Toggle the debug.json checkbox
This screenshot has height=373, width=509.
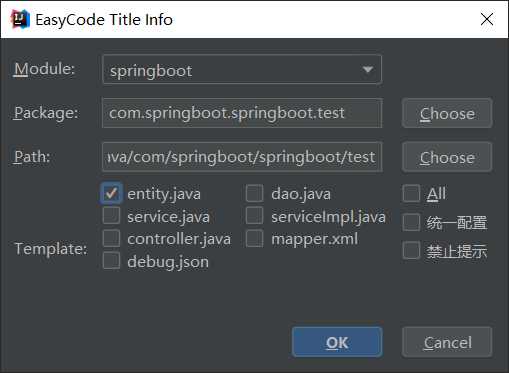111,261
